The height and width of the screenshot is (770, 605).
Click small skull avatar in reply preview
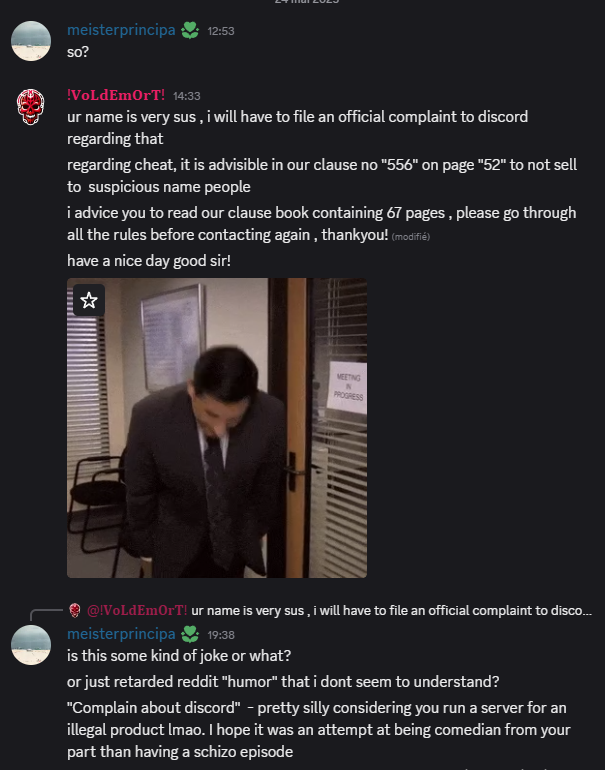[x=75, y=610]
